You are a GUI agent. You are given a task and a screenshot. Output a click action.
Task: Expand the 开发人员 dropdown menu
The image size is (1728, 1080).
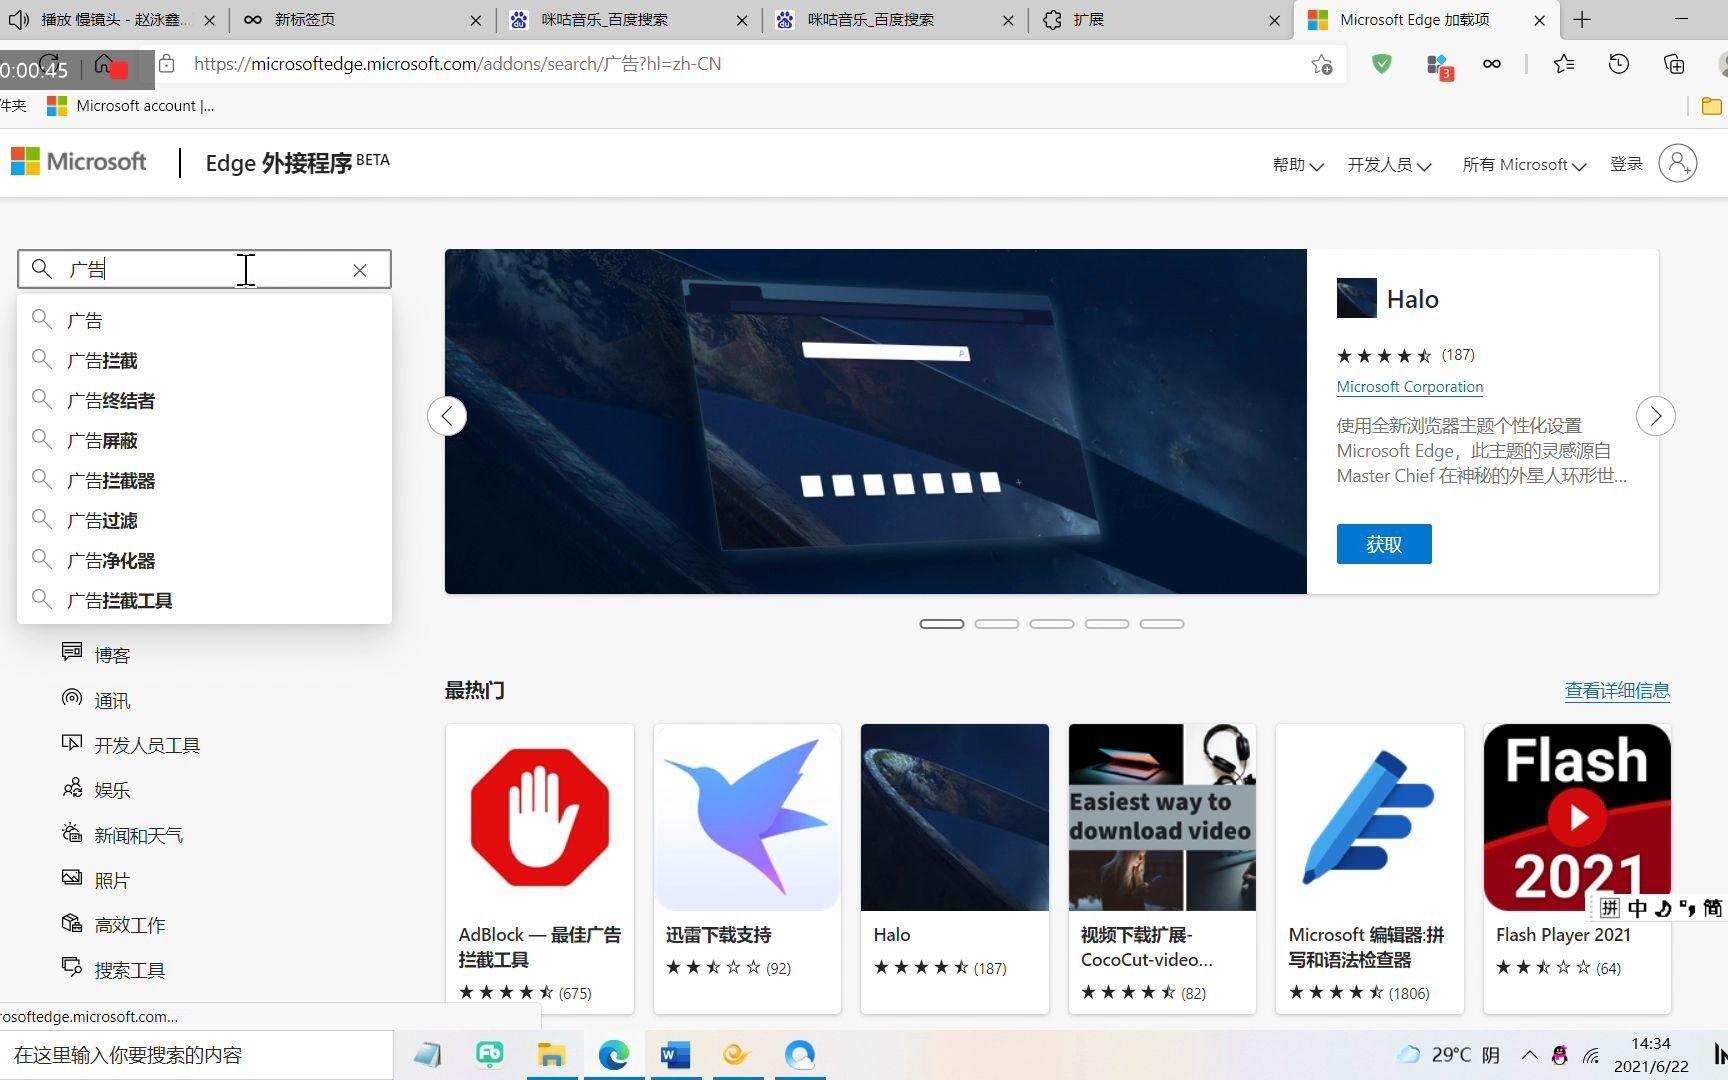pyautogui.click(x=1389, y=165)
